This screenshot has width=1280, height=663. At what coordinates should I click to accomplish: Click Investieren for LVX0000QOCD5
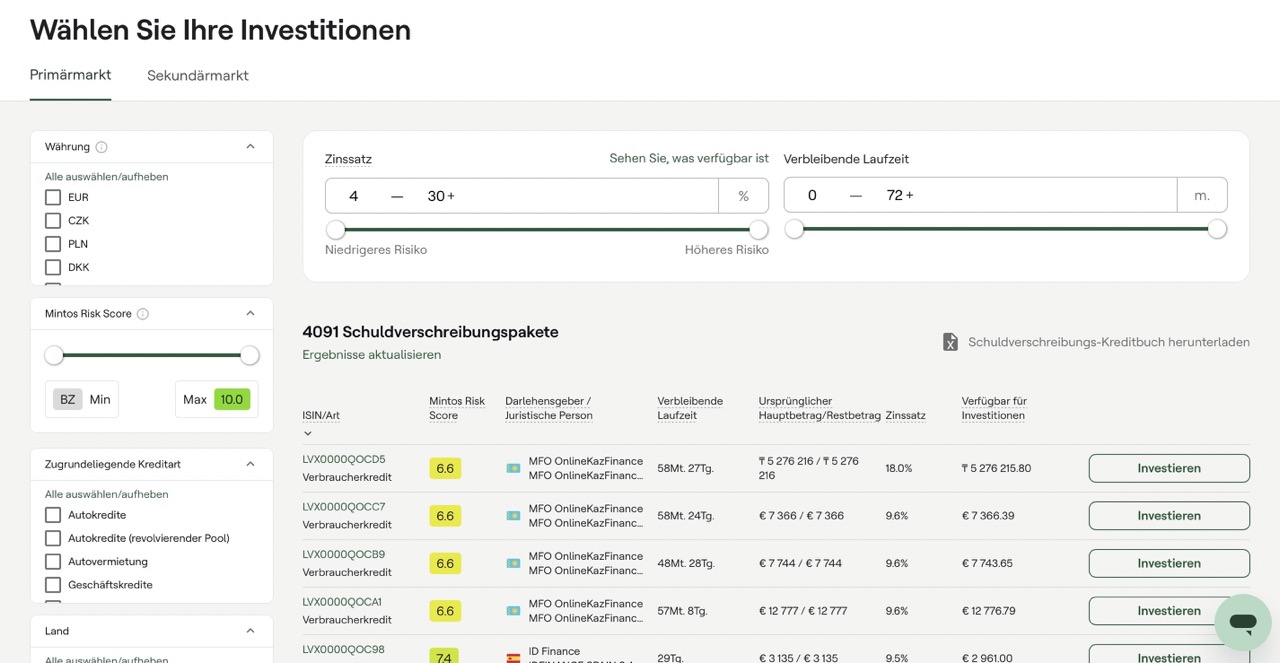1168,468
